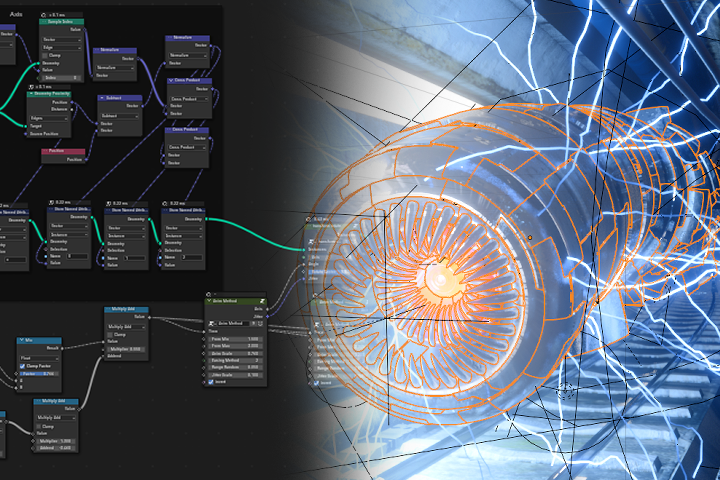This screenshot has height=480, width=720.
Task: Toggle the Invert checkbox in Anim Method node
Action: pyautogui.click(x=211, y=382)
